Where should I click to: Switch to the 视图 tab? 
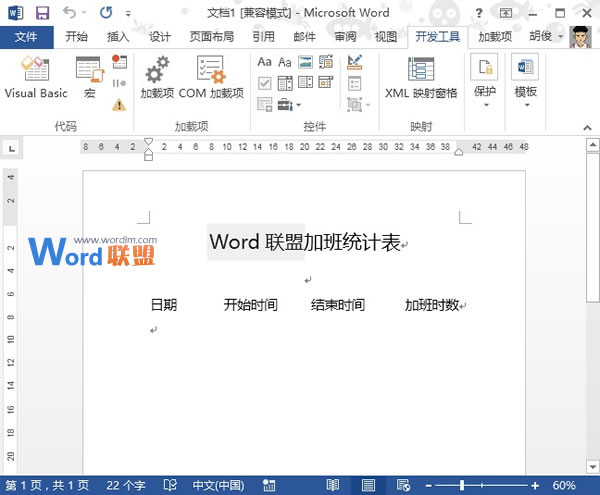click(386, 37)
